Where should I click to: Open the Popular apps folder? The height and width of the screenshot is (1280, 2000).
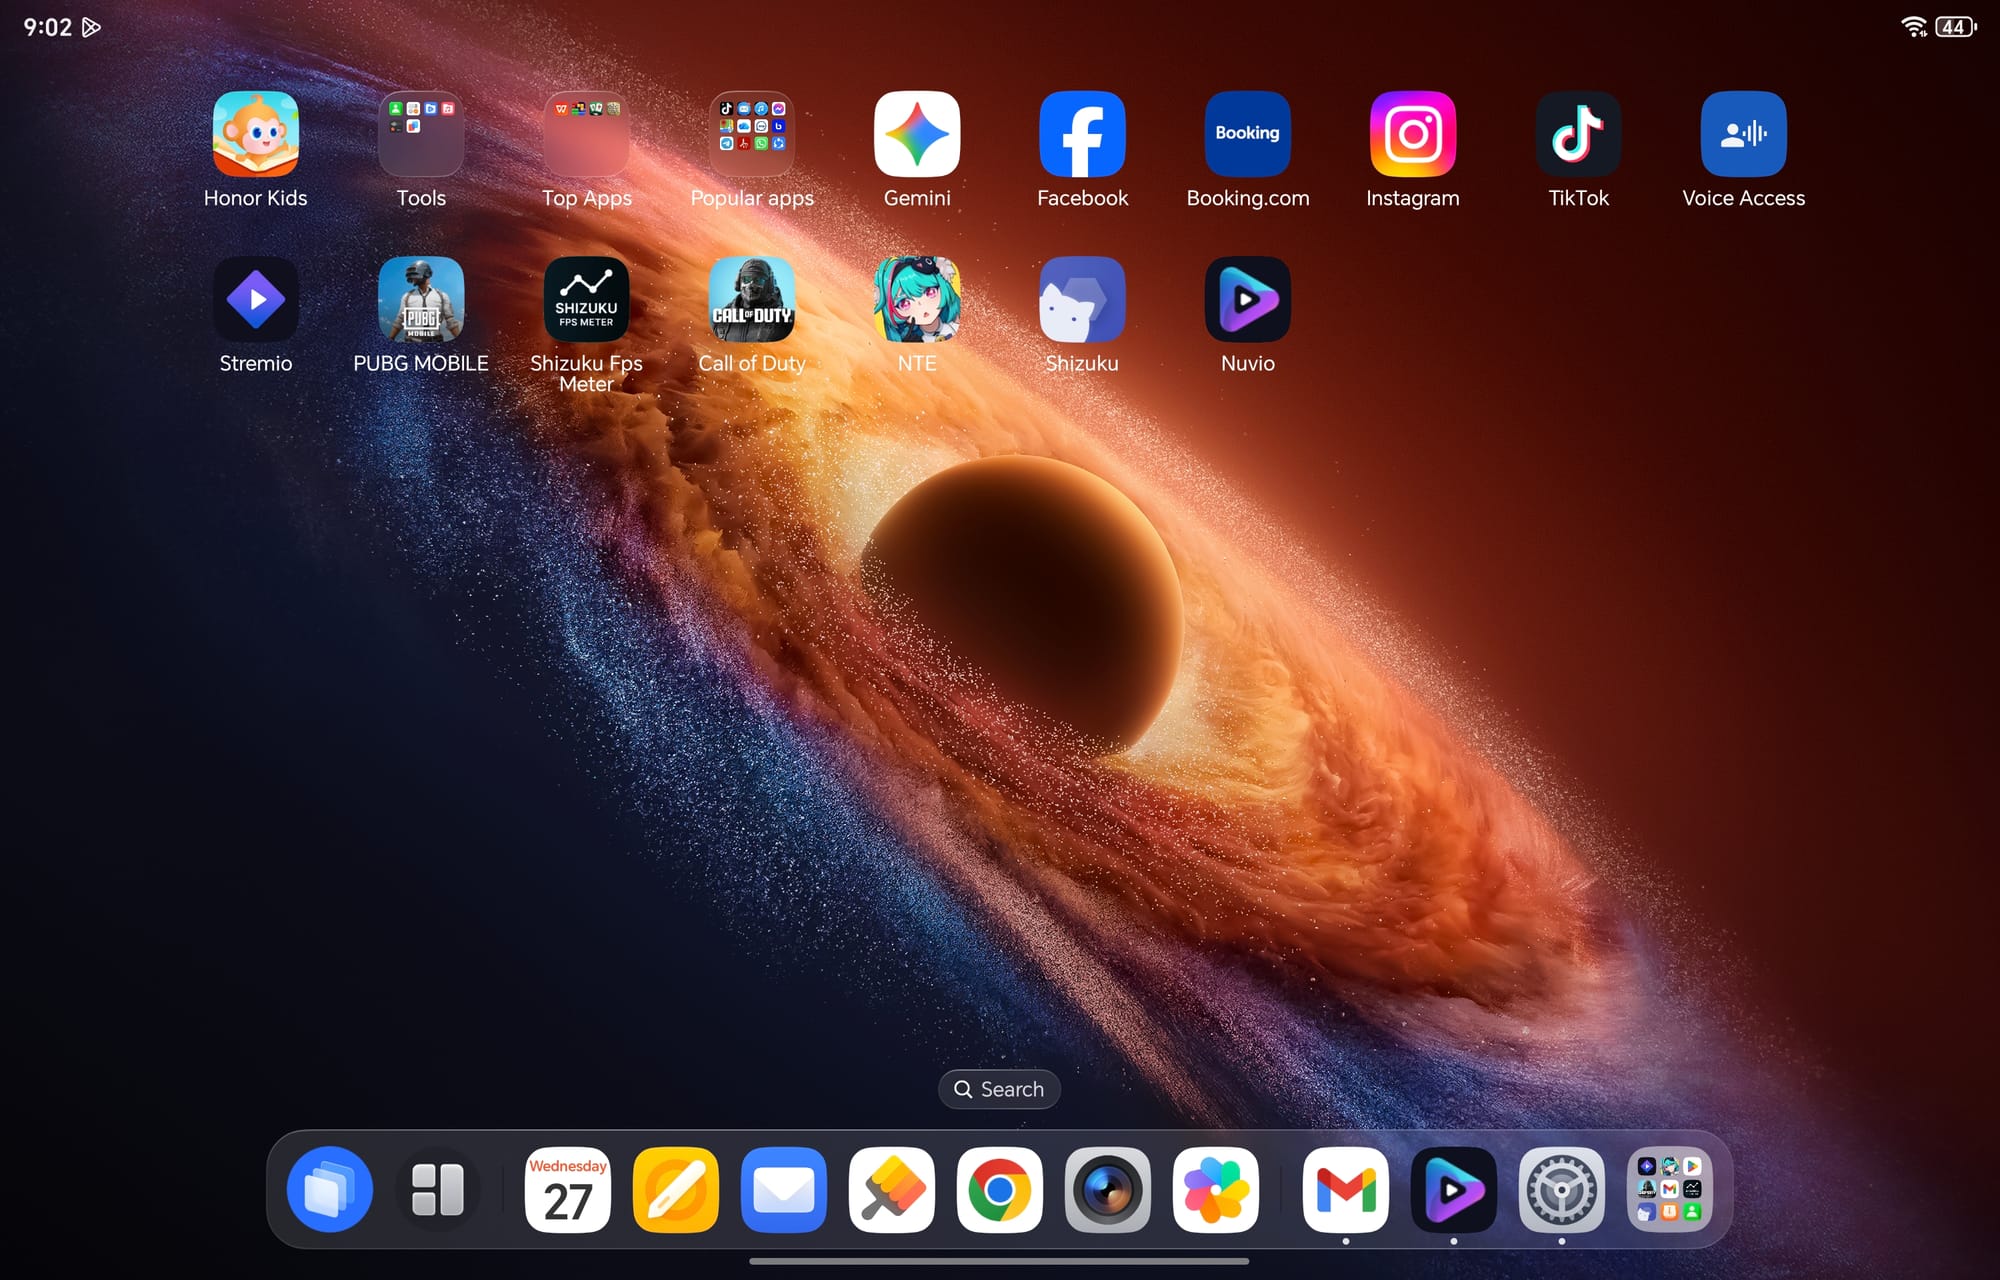(752, 134)
